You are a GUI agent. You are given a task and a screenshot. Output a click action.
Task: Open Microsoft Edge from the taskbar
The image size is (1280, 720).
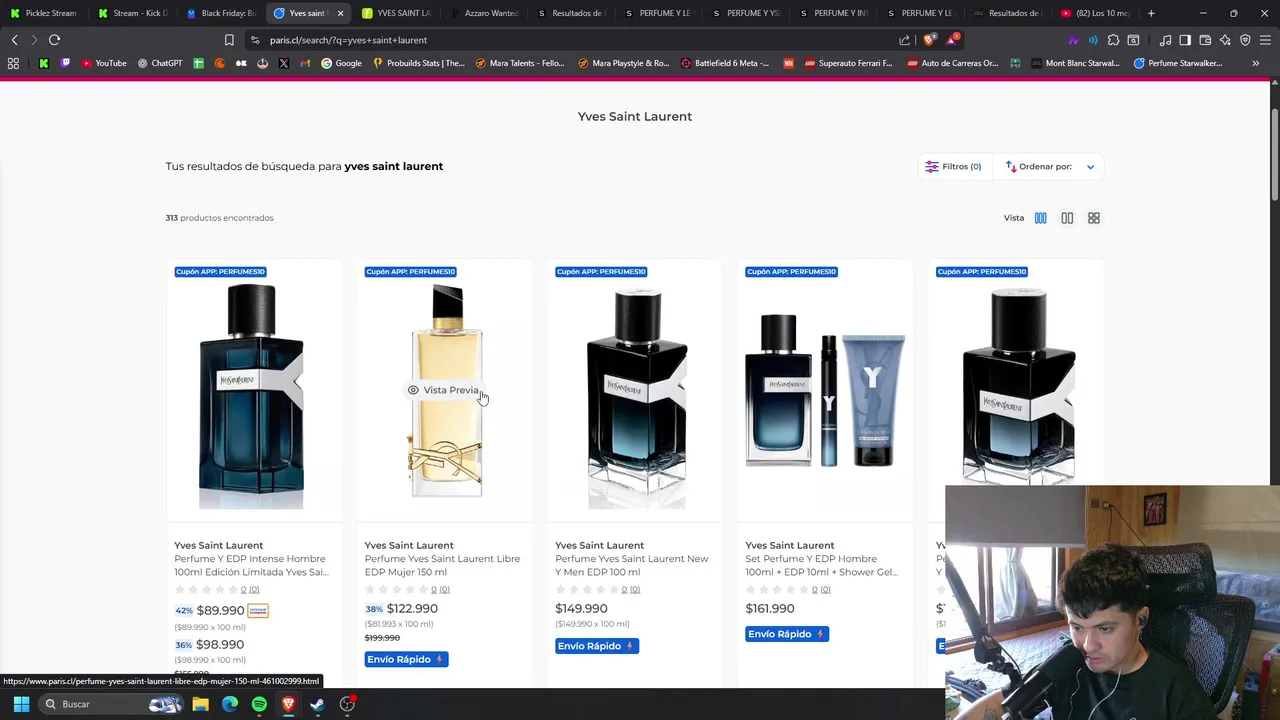[x=230, y=704]
